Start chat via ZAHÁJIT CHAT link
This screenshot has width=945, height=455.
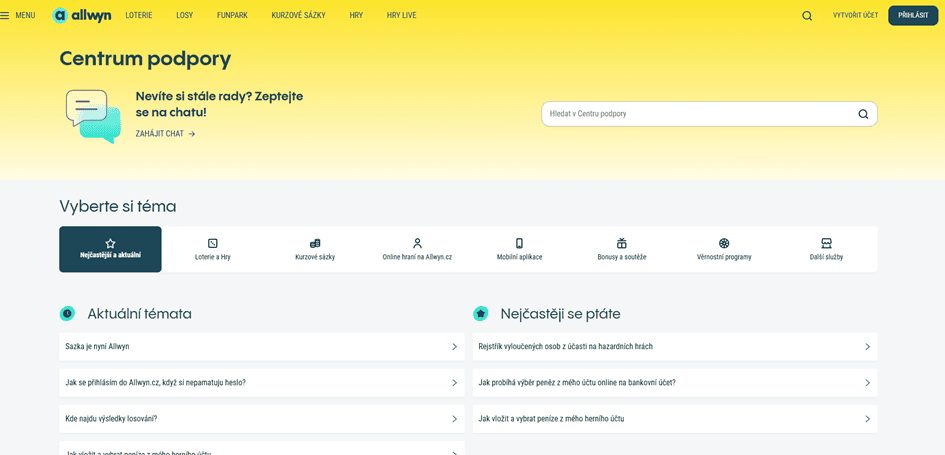point(165,134)
